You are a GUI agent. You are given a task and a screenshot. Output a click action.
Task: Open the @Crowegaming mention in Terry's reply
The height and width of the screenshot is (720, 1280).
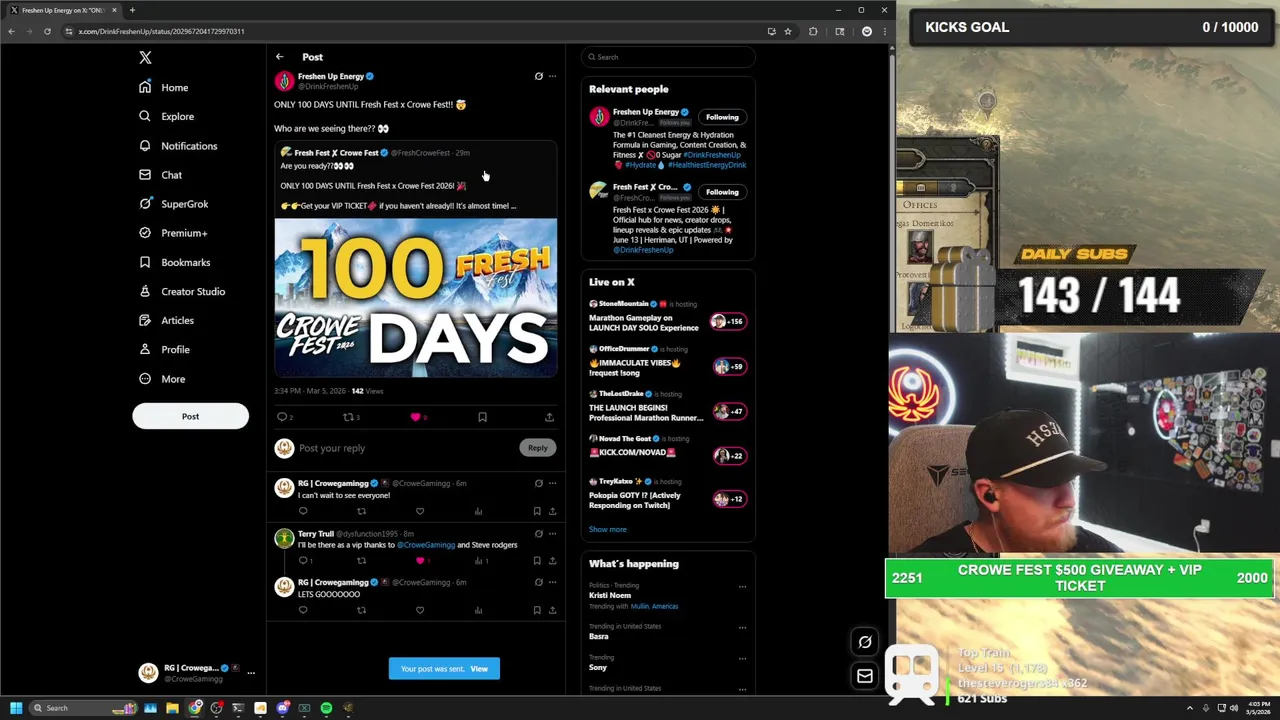[x=426, y=545]
